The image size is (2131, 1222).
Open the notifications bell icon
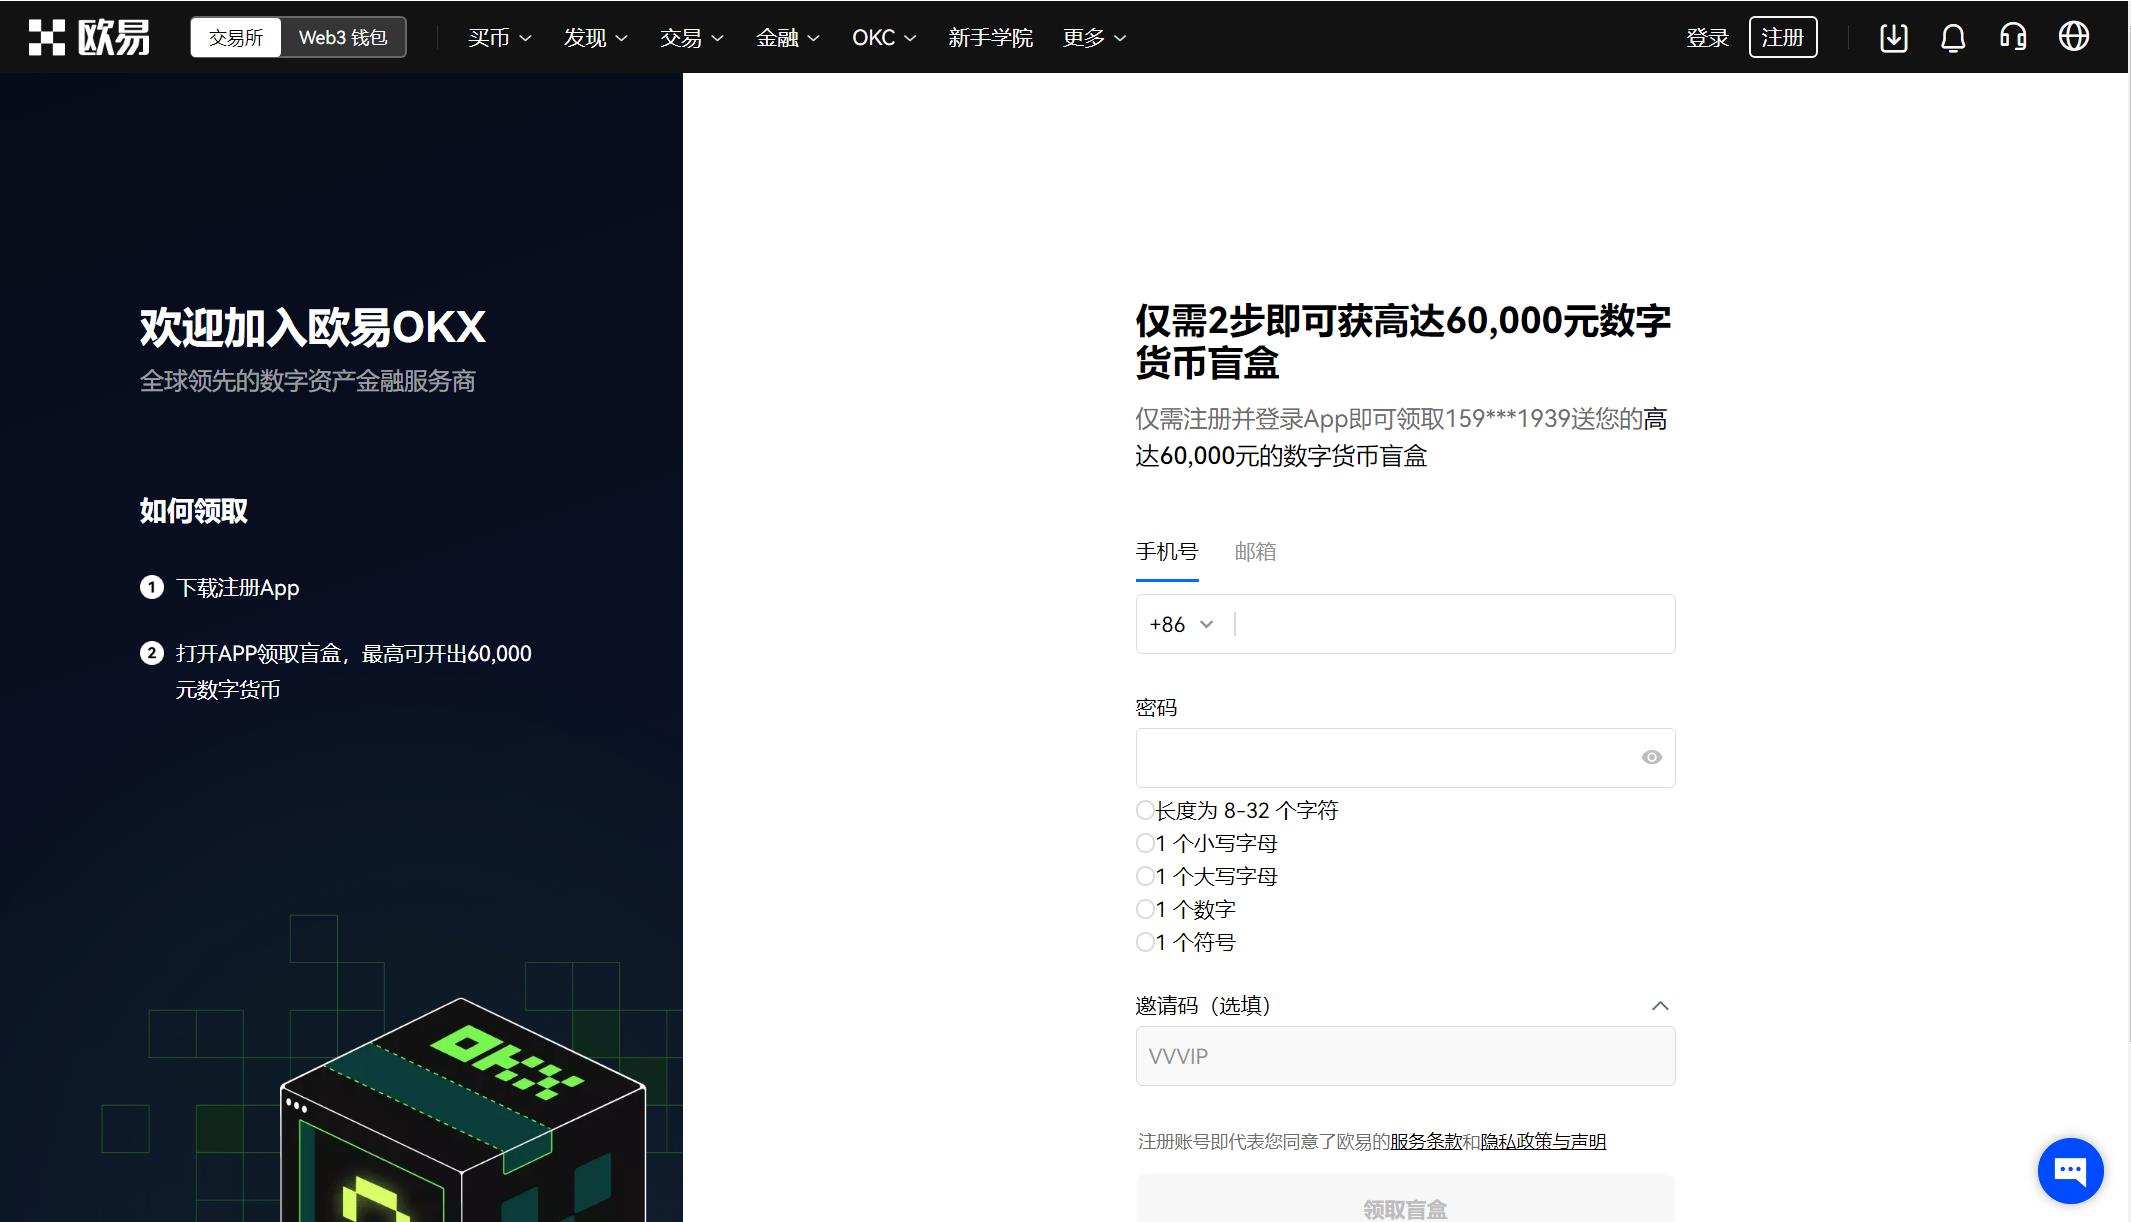pos(1952,38)
